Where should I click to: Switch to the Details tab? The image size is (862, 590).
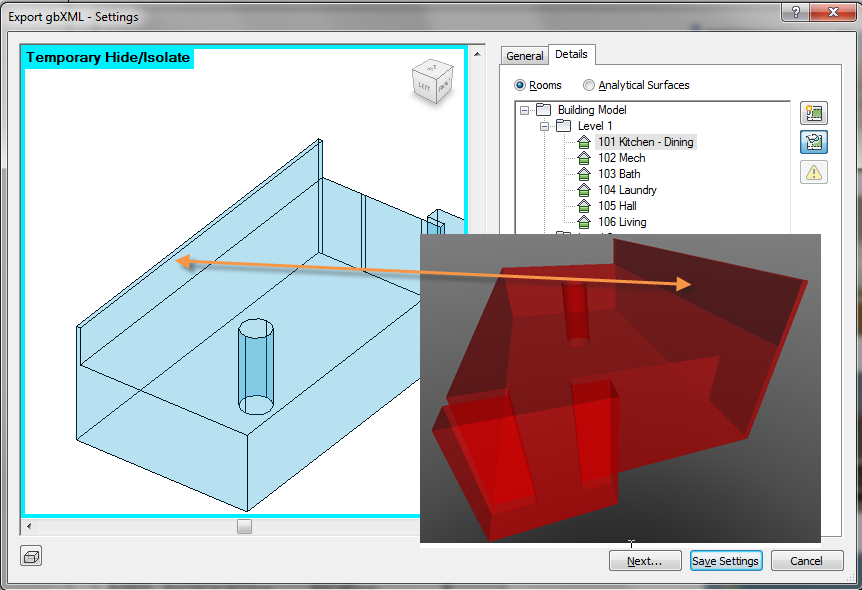[x=572, y=55]
